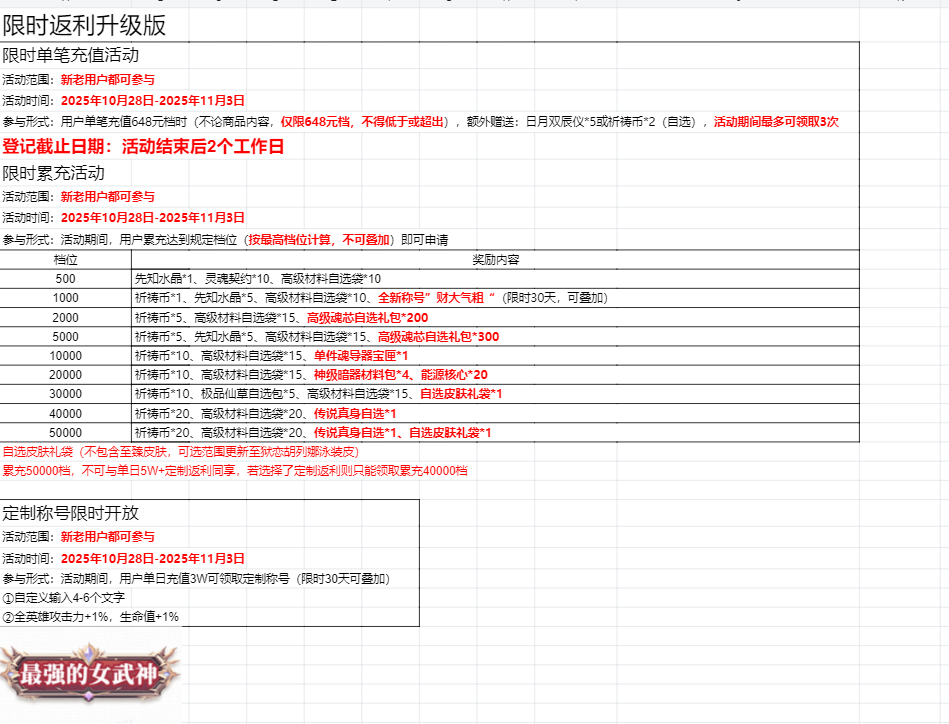Select the 1000 tier cell
This screenshot has width=949, height=724.
pyautogui.click(x=66, y=298)
